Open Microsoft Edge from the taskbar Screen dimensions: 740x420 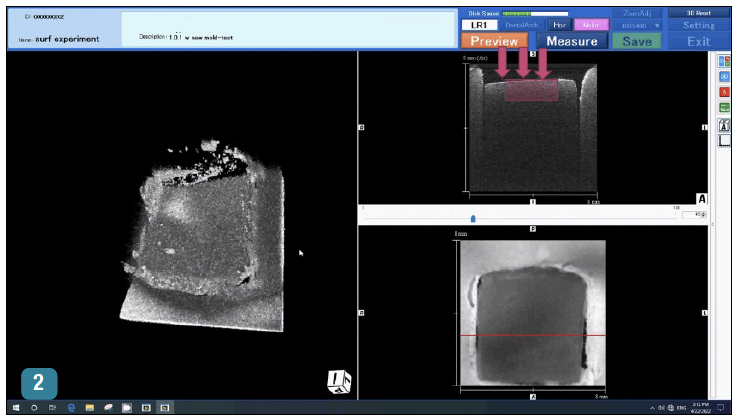[x=71, y=408]
